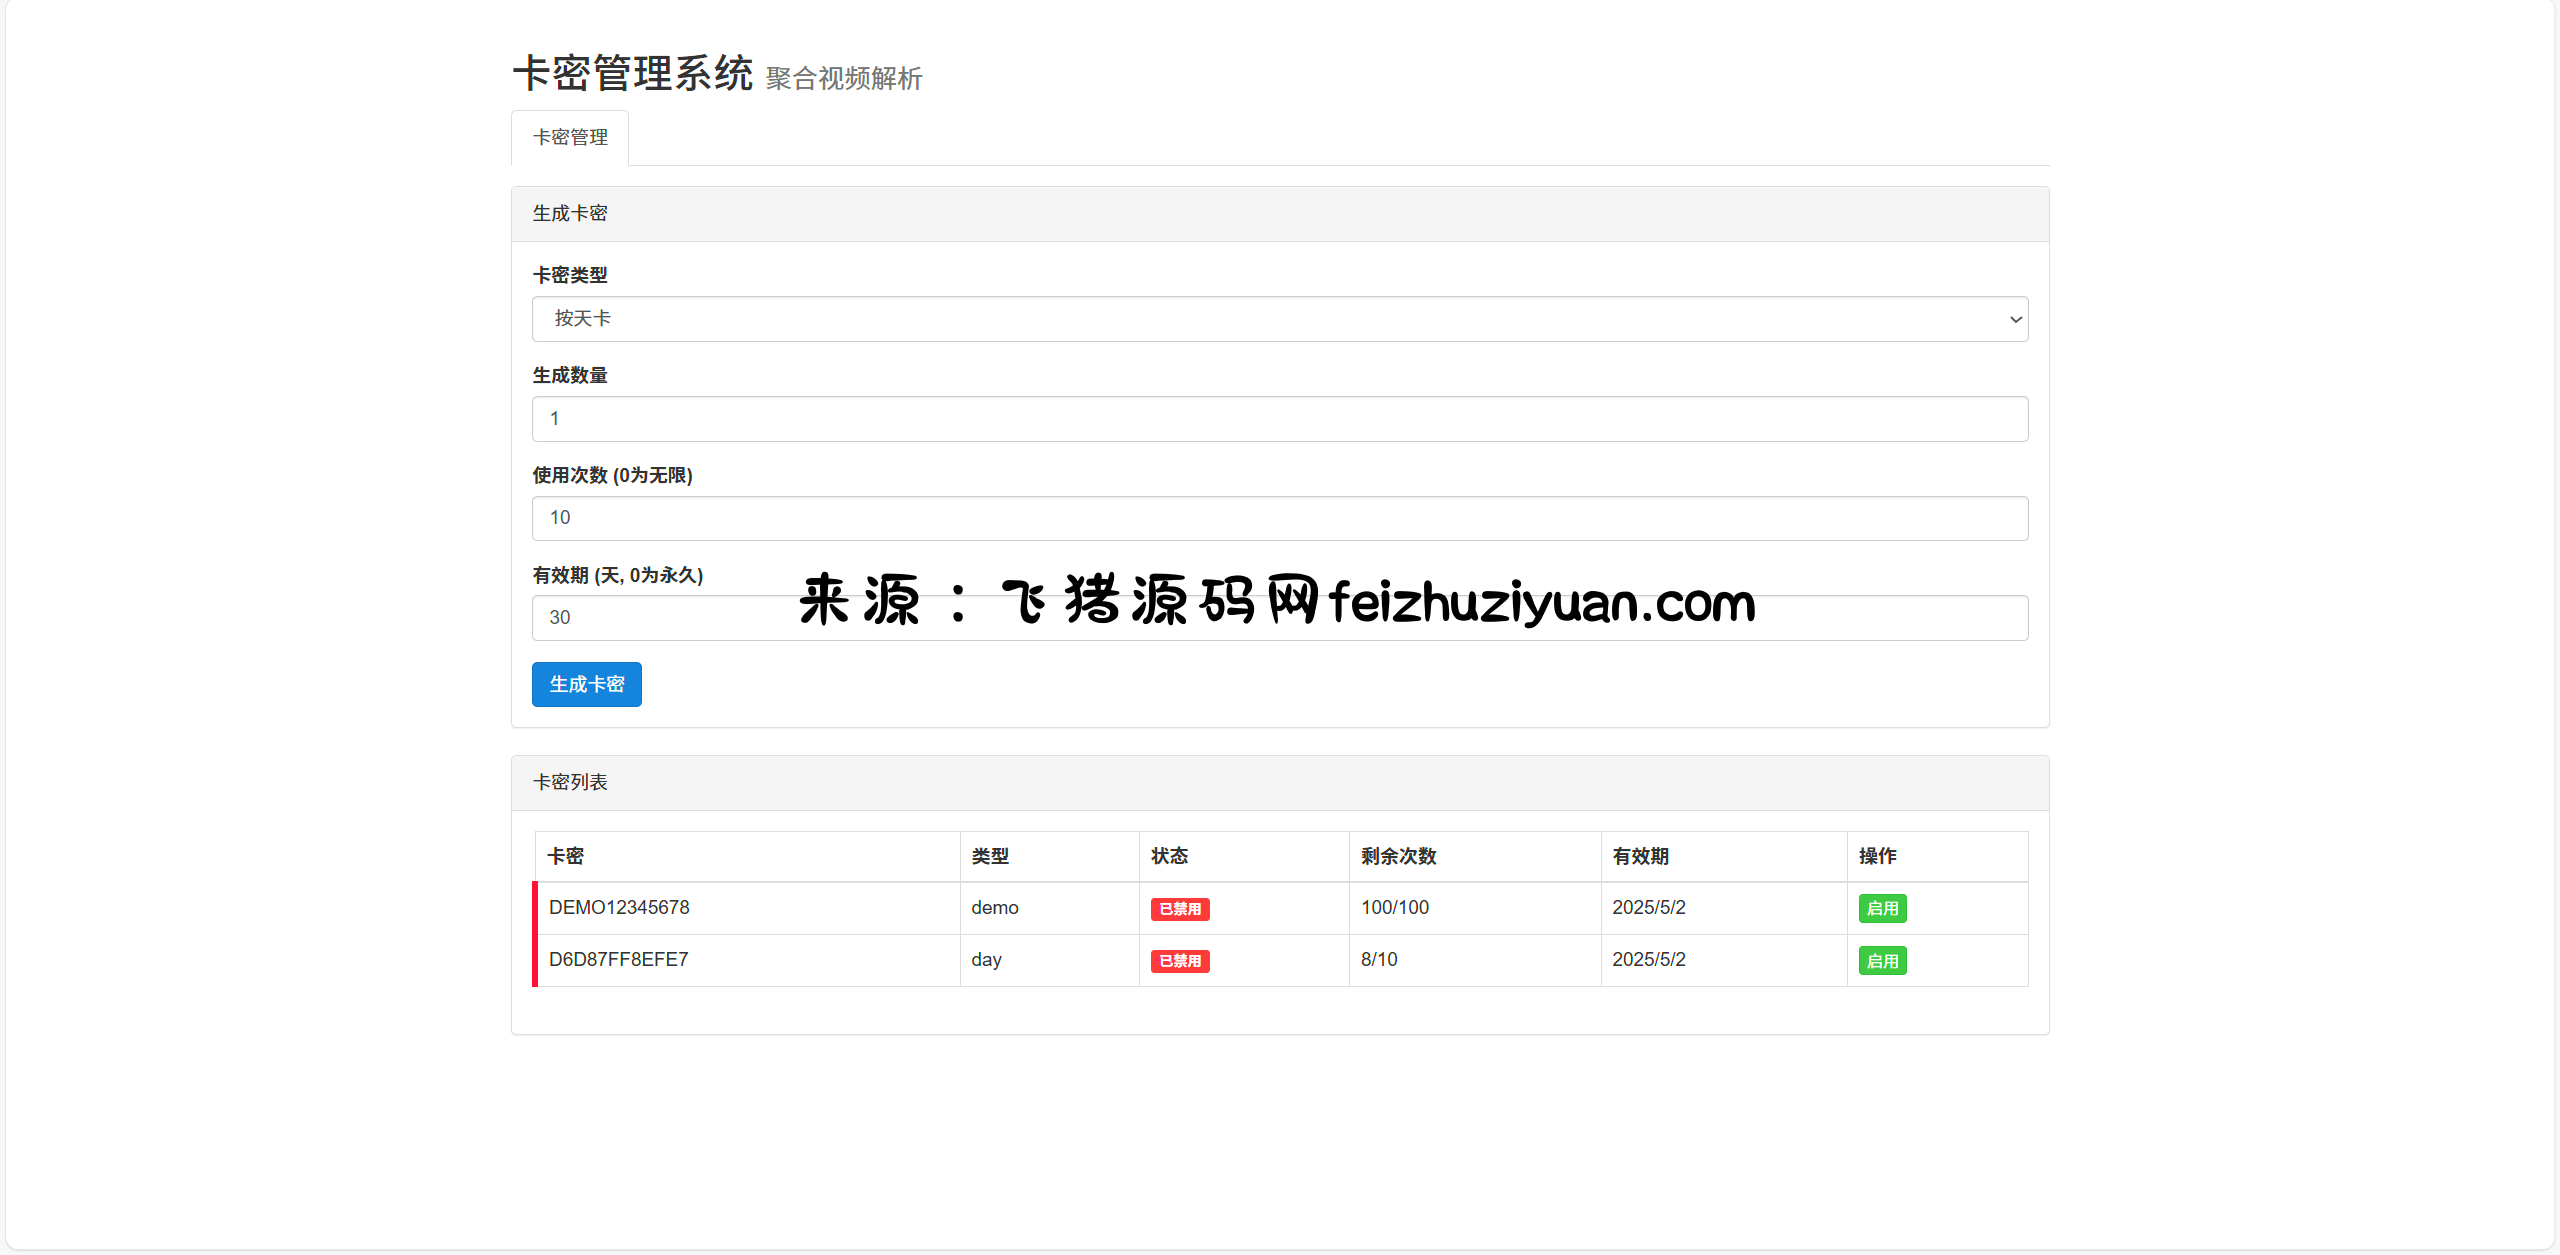Click the DEMO12345678 card key text
This screenshot has height=1255, width=2560.
(619, 908)
